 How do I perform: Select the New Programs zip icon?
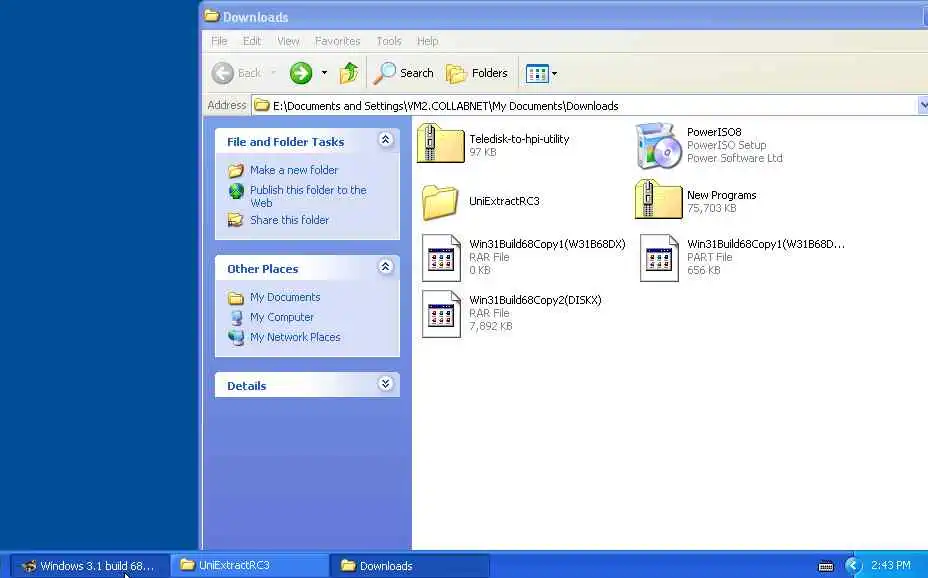[x=658, y=199]
